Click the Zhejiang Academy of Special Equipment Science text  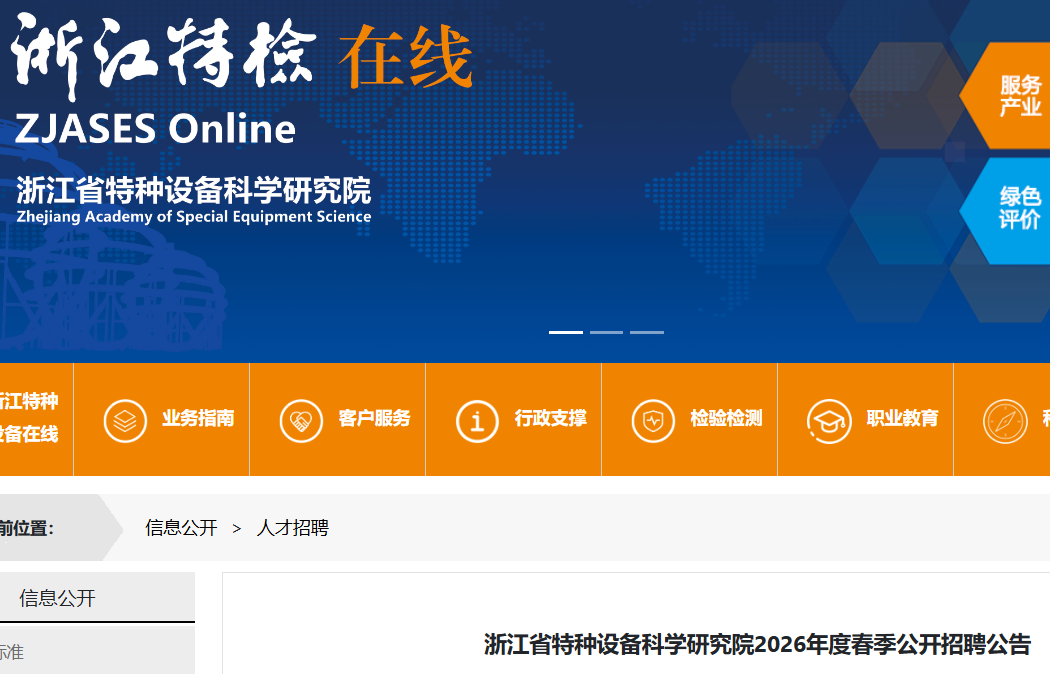click(194, 217)
